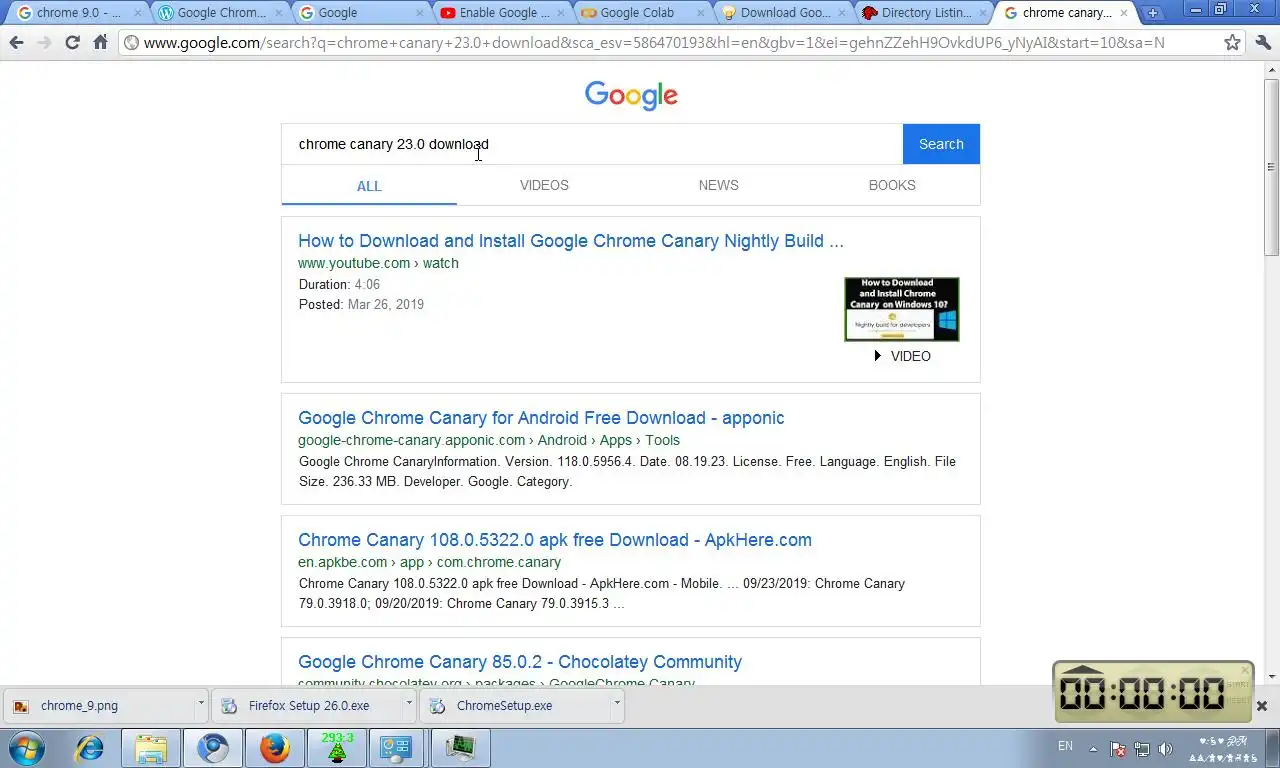Viewport: 1280px width, 768px height.
Task: Focus the Google search query box
Action: (x=592, y=144)
